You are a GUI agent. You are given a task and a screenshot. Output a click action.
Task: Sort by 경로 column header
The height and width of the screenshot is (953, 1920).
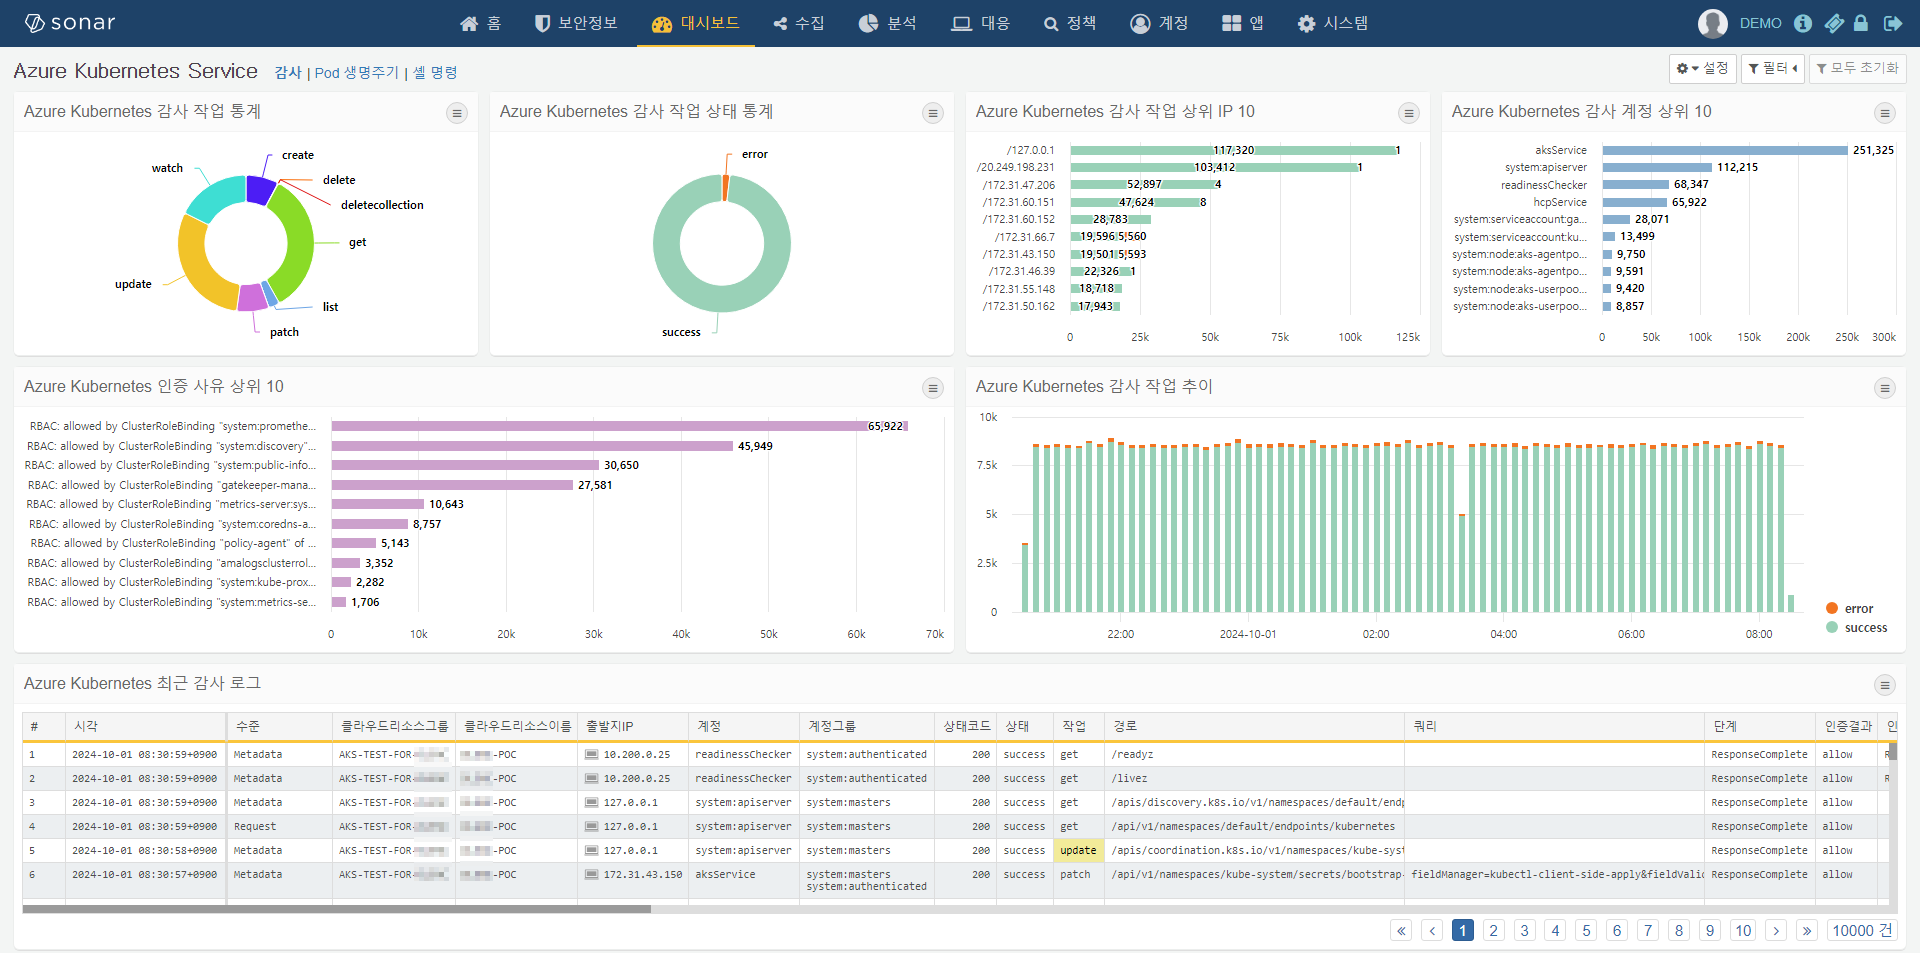point(1254,726)
